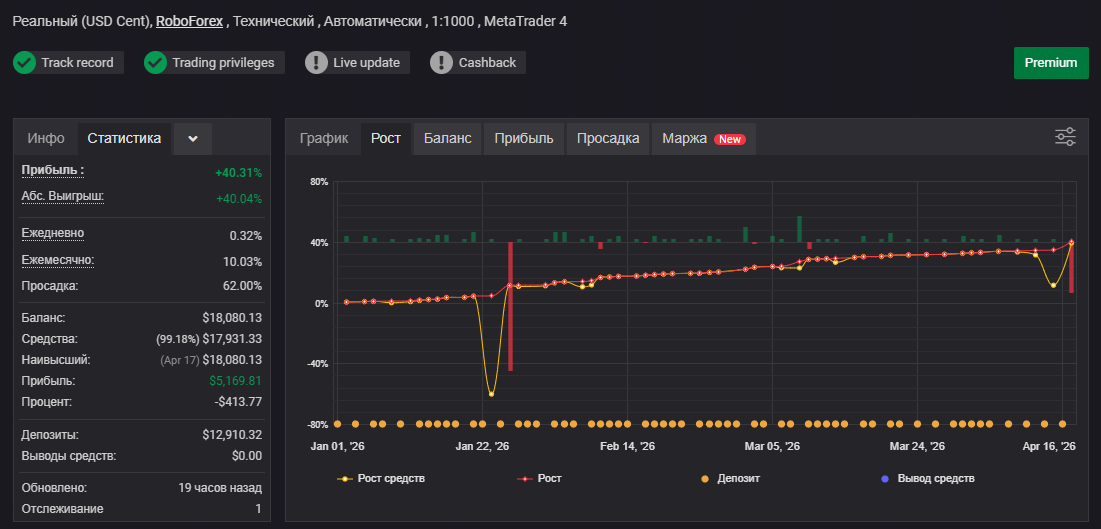
Task: Click the 0.32% daily value
Action: pyautogui.click(x=246, y=235)
